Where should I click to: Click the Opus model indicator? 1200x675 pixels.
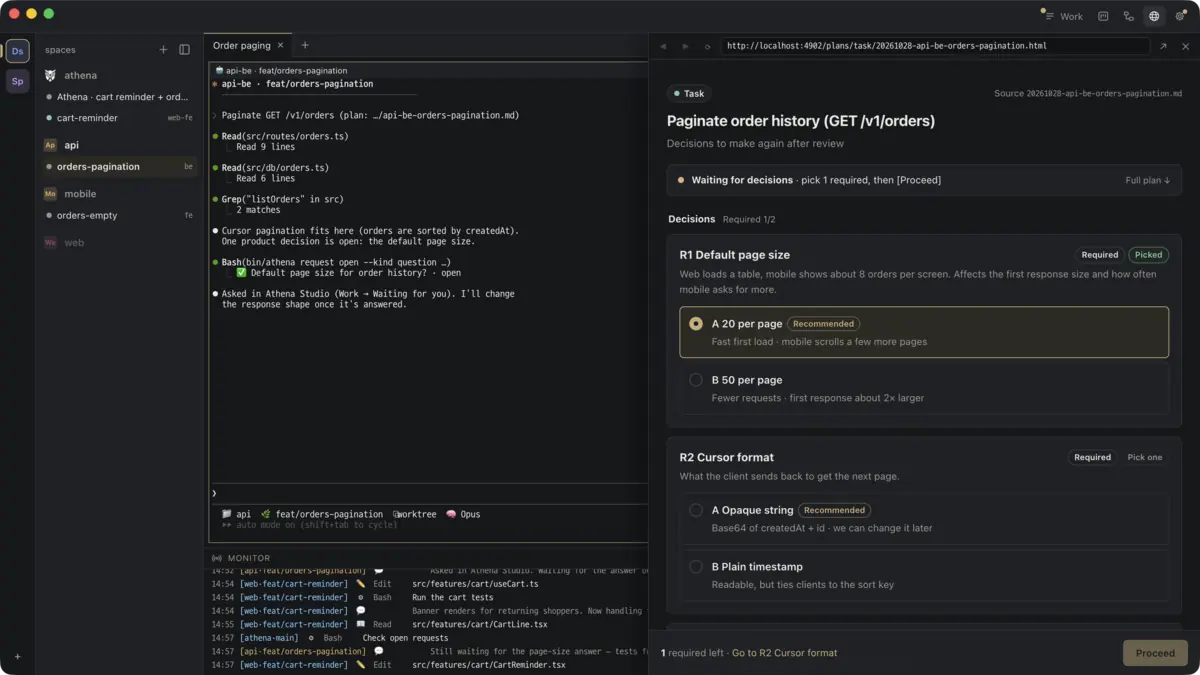[463, 514]
